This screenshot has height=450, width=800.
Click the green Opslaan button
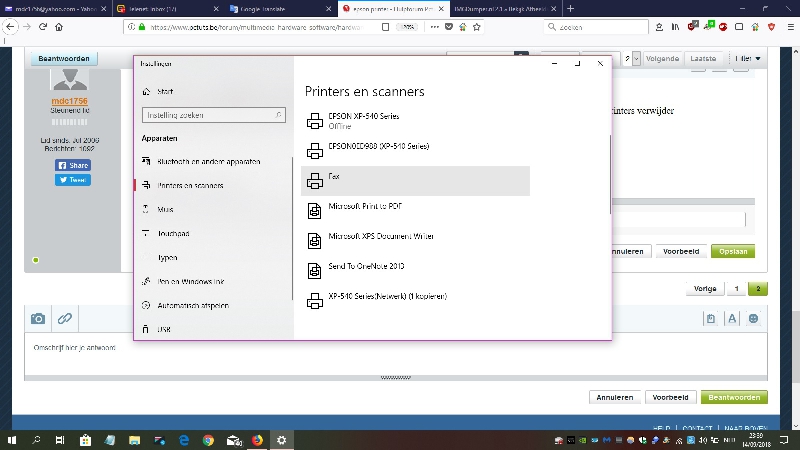[x=733, y=251]
